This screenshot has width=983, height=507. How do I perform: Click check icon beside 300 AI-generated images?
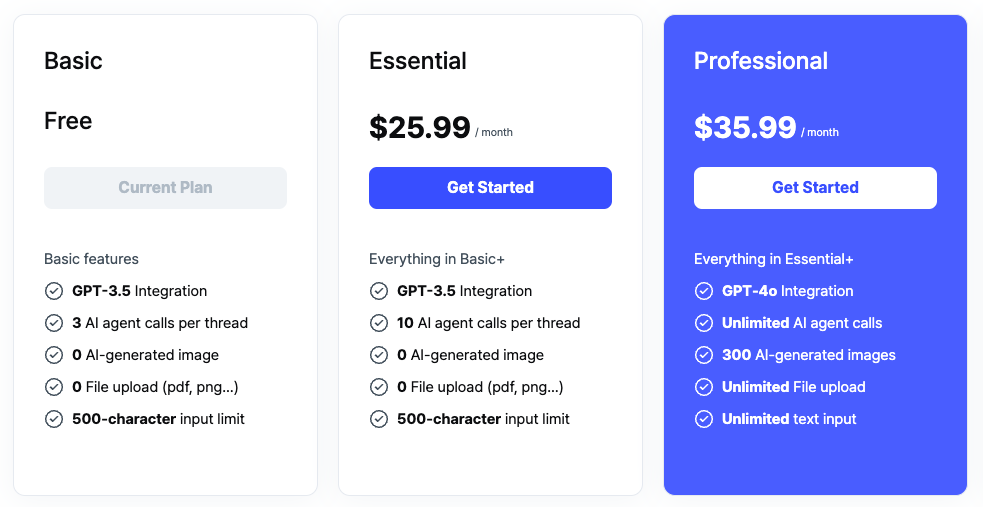[704, 355]
